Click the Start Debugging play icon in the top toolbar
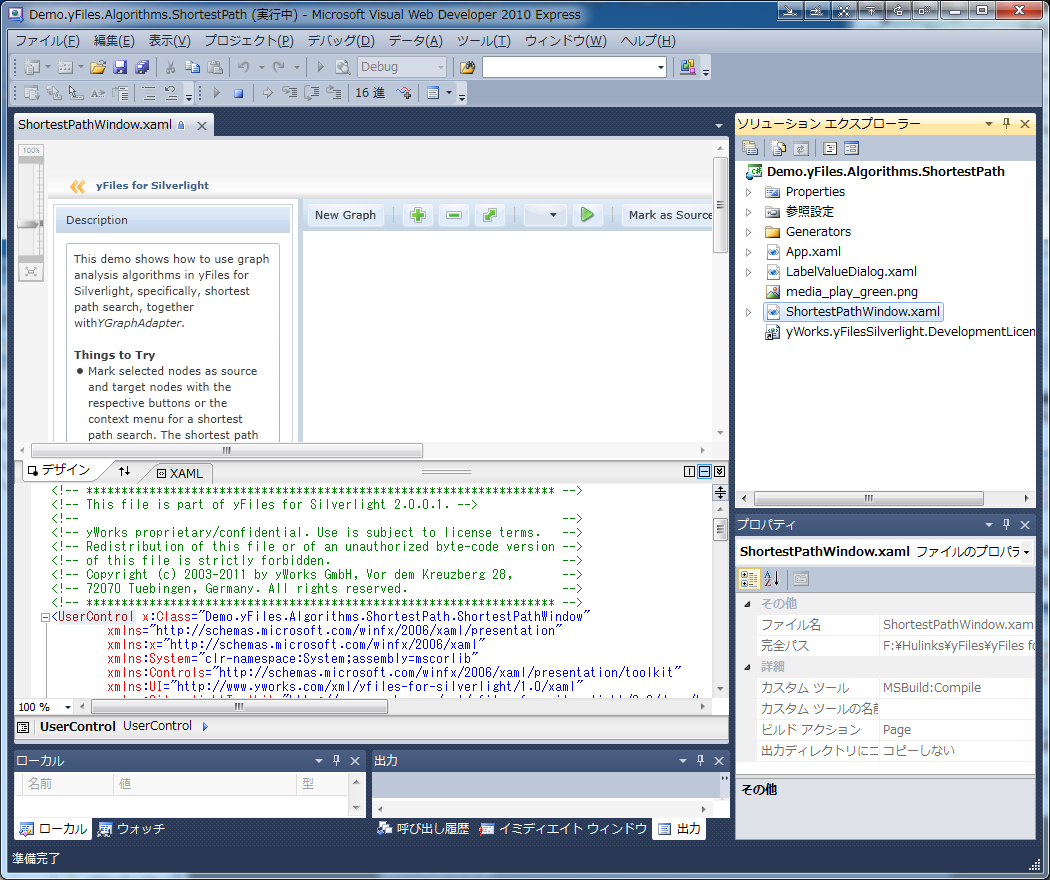 point(320,67)
